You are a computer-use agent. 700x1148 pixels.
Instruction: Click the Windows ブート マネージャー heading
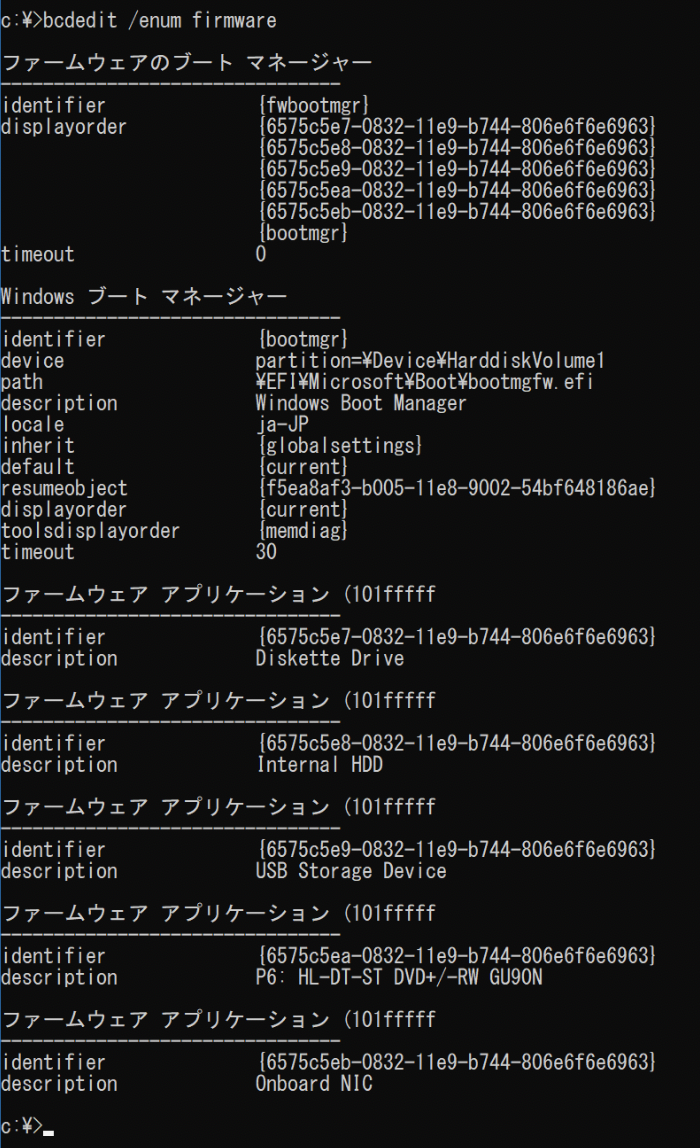coord(144,296)
